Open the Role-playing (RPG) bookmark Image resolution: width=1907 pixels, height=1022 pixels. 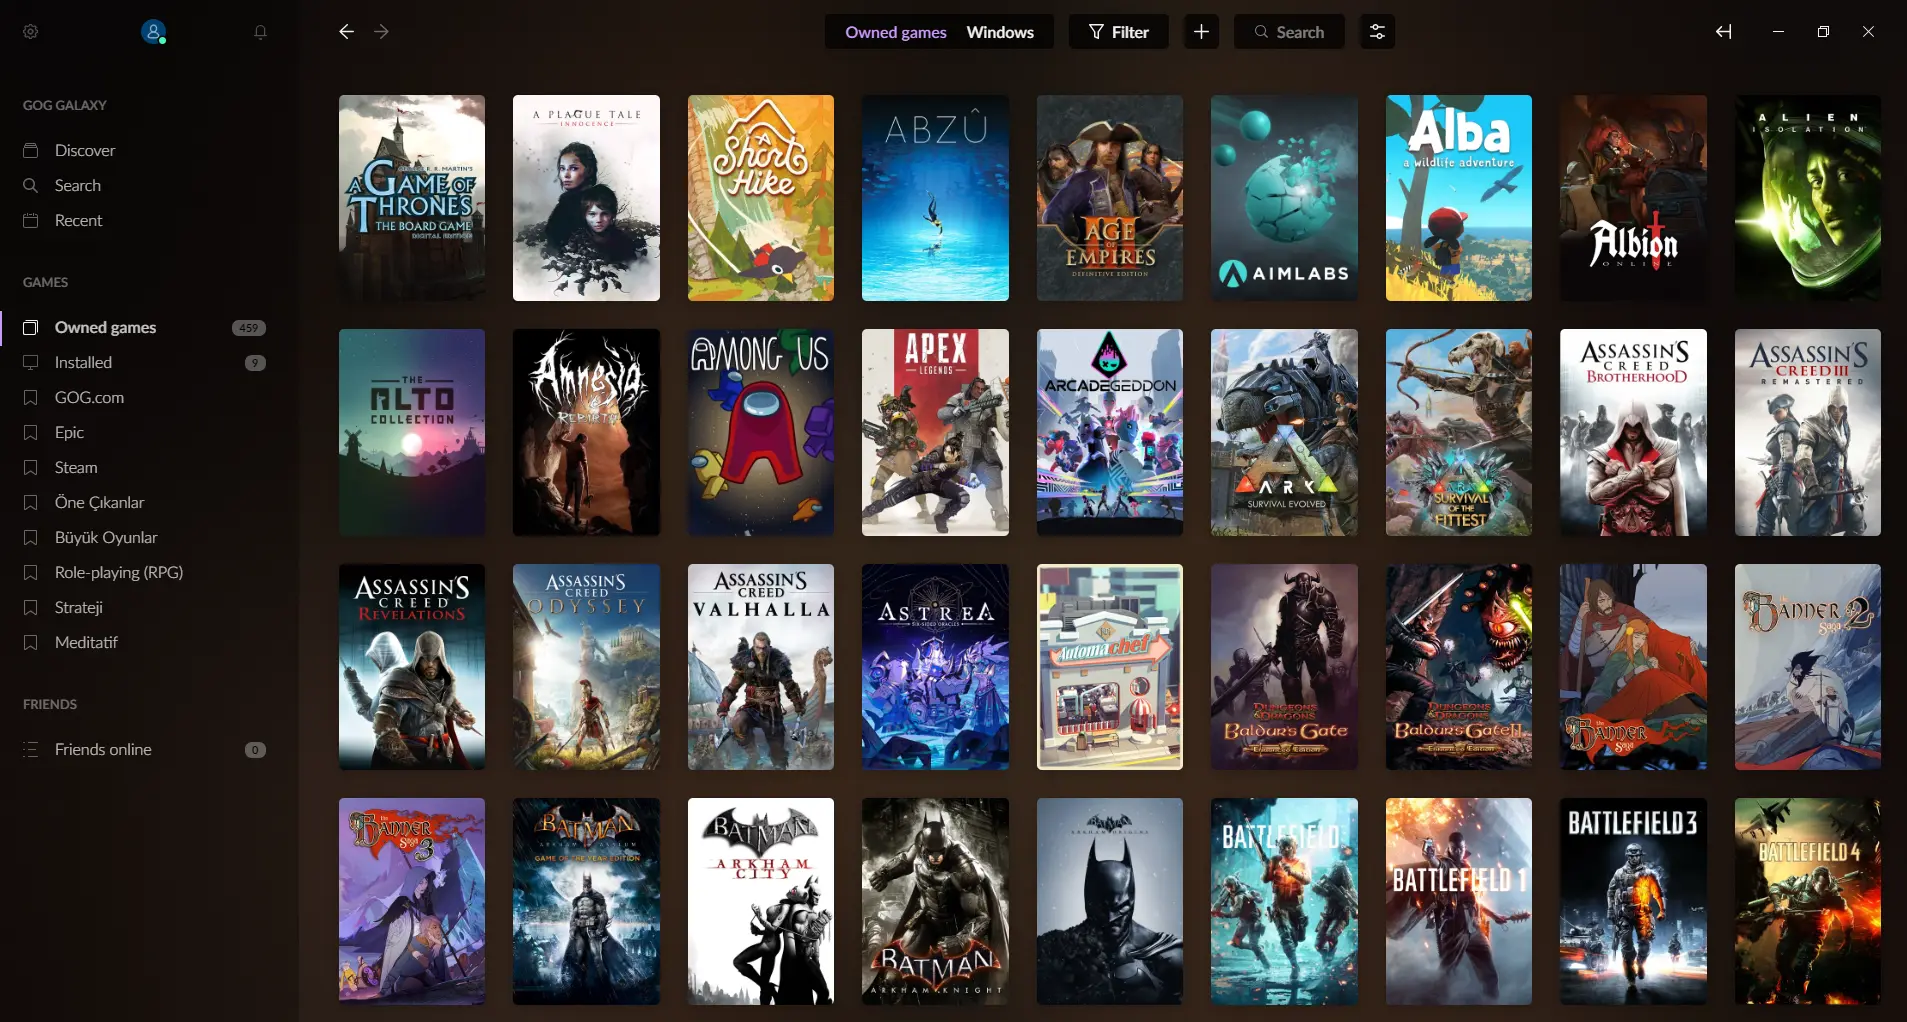click(x=148, y=572)
